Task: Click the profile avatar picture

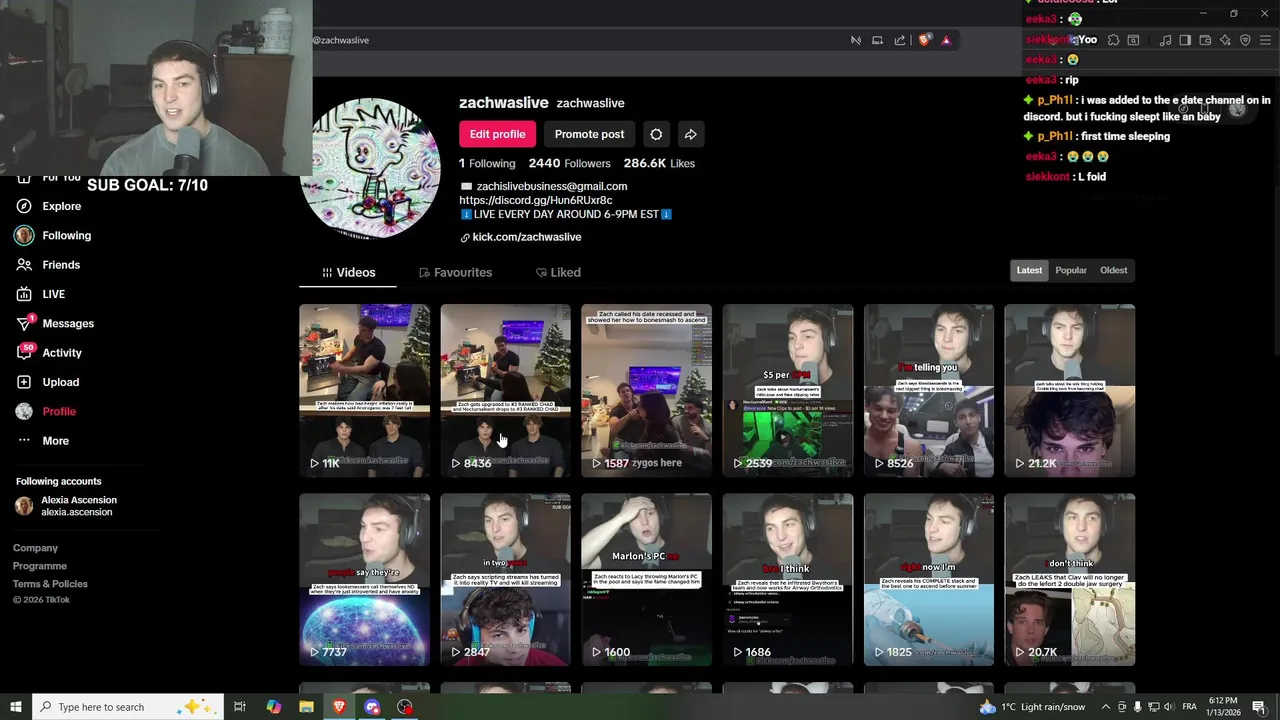Action: pos(371,167)
